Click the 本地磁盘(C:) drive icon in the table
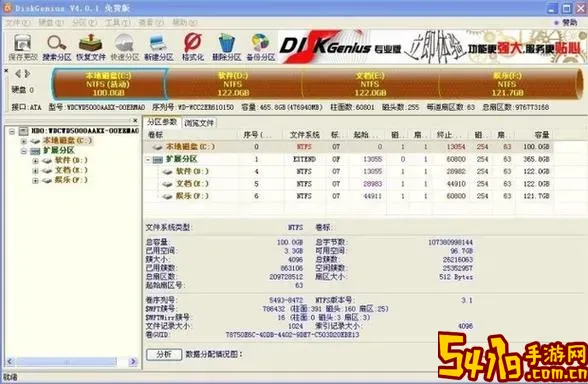Screen dimensions: 588x384 158,147
